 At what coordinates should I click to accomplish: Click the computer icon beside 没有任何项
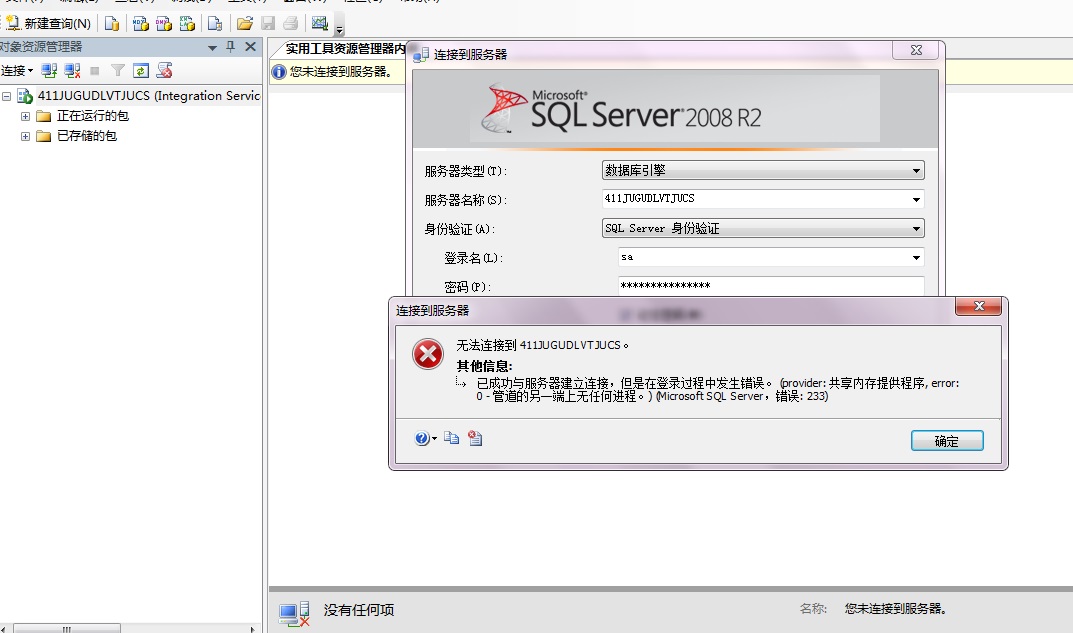point(295,614)
